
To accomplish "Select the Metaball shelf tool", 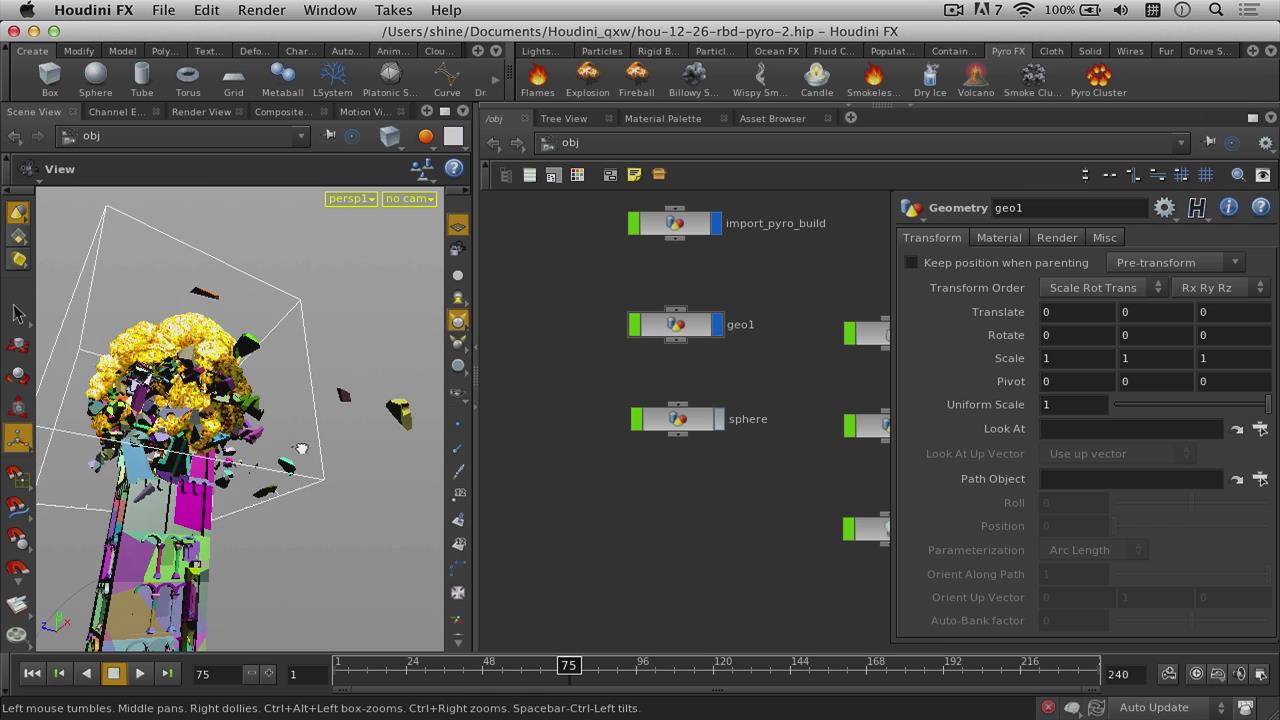I will point(282,80).
